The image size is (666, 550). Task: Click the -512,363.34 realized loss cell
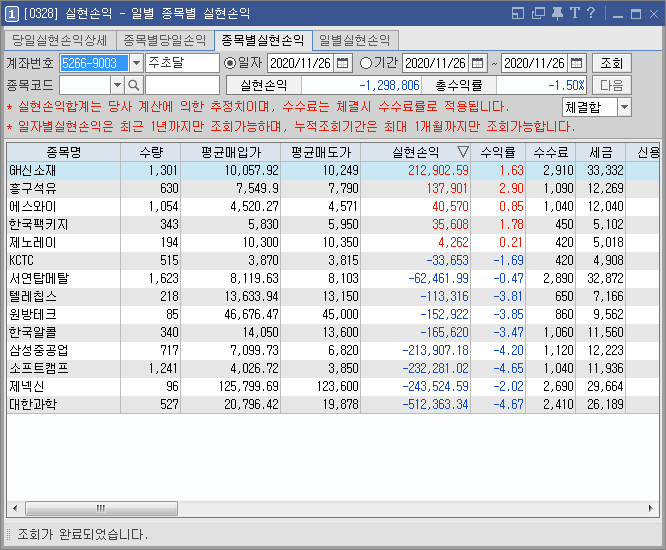[415, 404]
